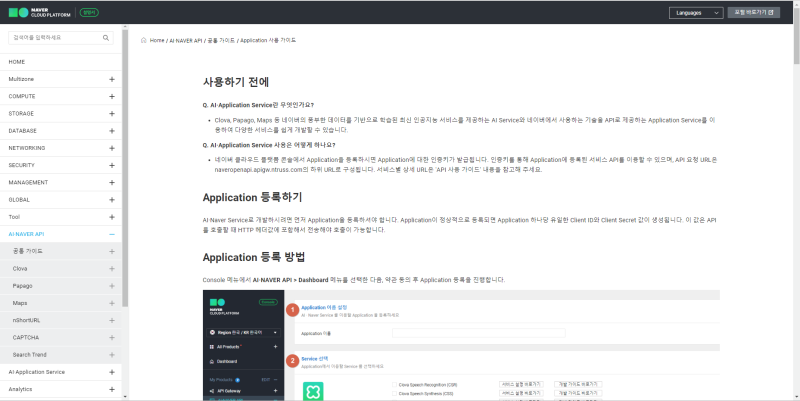Open the Application registration console screenshot
This screenshot has width=800, height=401.
(x=461, y=345)
